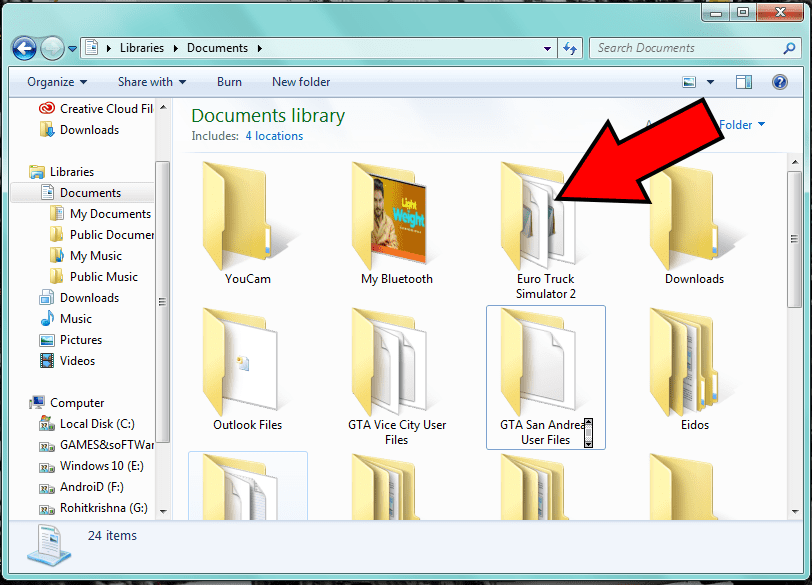The height and width of the screenshot is (585, 812).
Task: Select Downloads under Favorites in the sidebar
Action: (x=79, y=130)
